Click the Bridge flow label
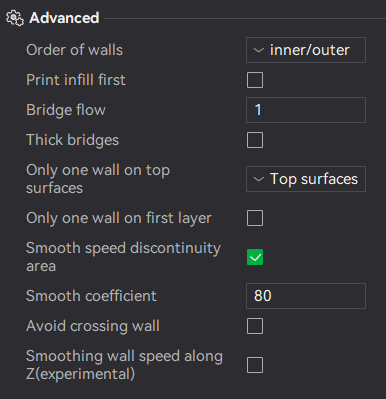386x399 pixels. point(66,110)
